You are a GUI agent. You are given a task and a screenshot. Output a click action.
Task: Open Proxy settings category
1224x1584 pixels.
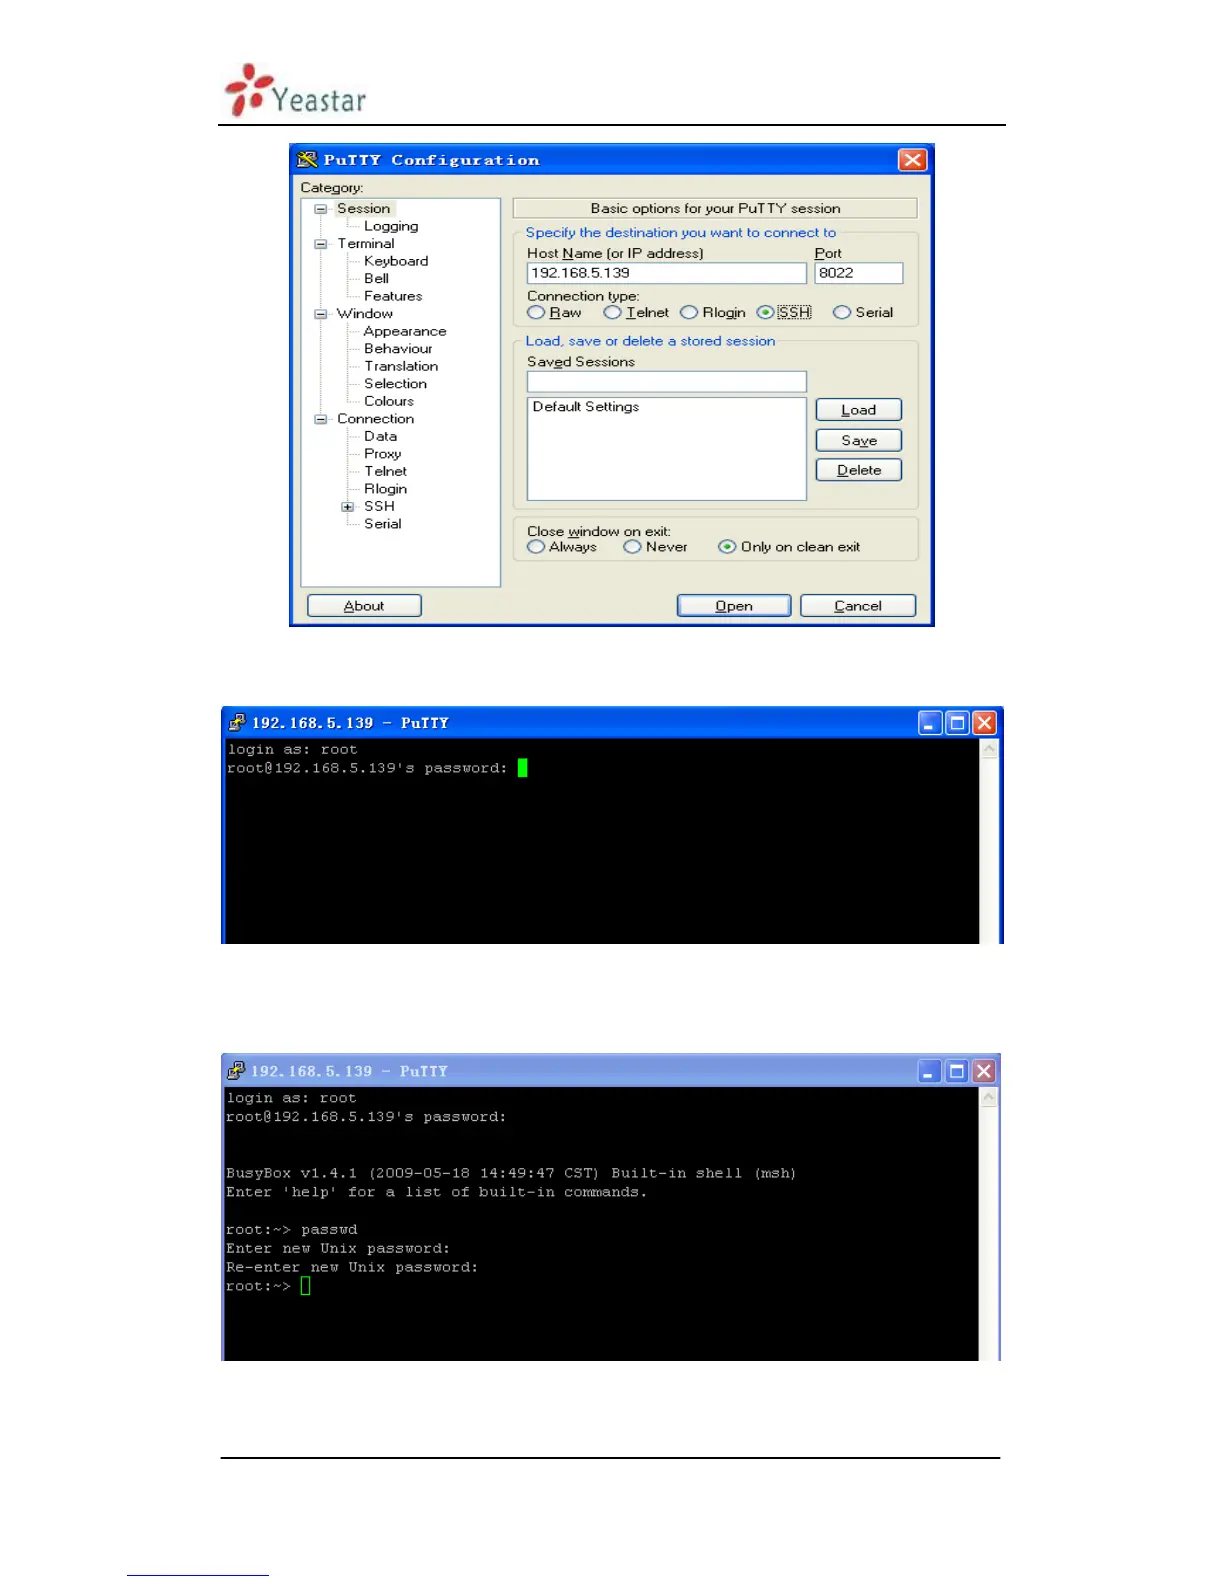click(382, 453)
